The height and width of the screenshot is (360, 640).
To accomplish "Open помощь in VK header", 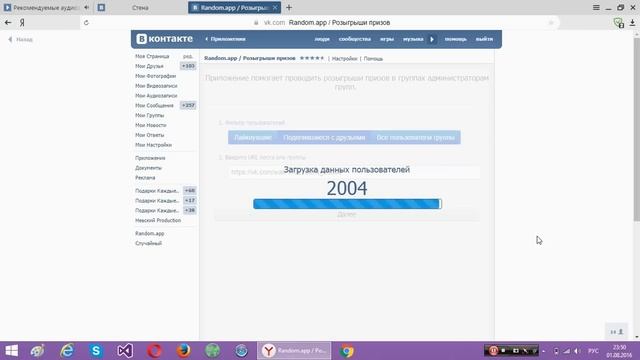I will pyautogui.click(x=456, y=39).
